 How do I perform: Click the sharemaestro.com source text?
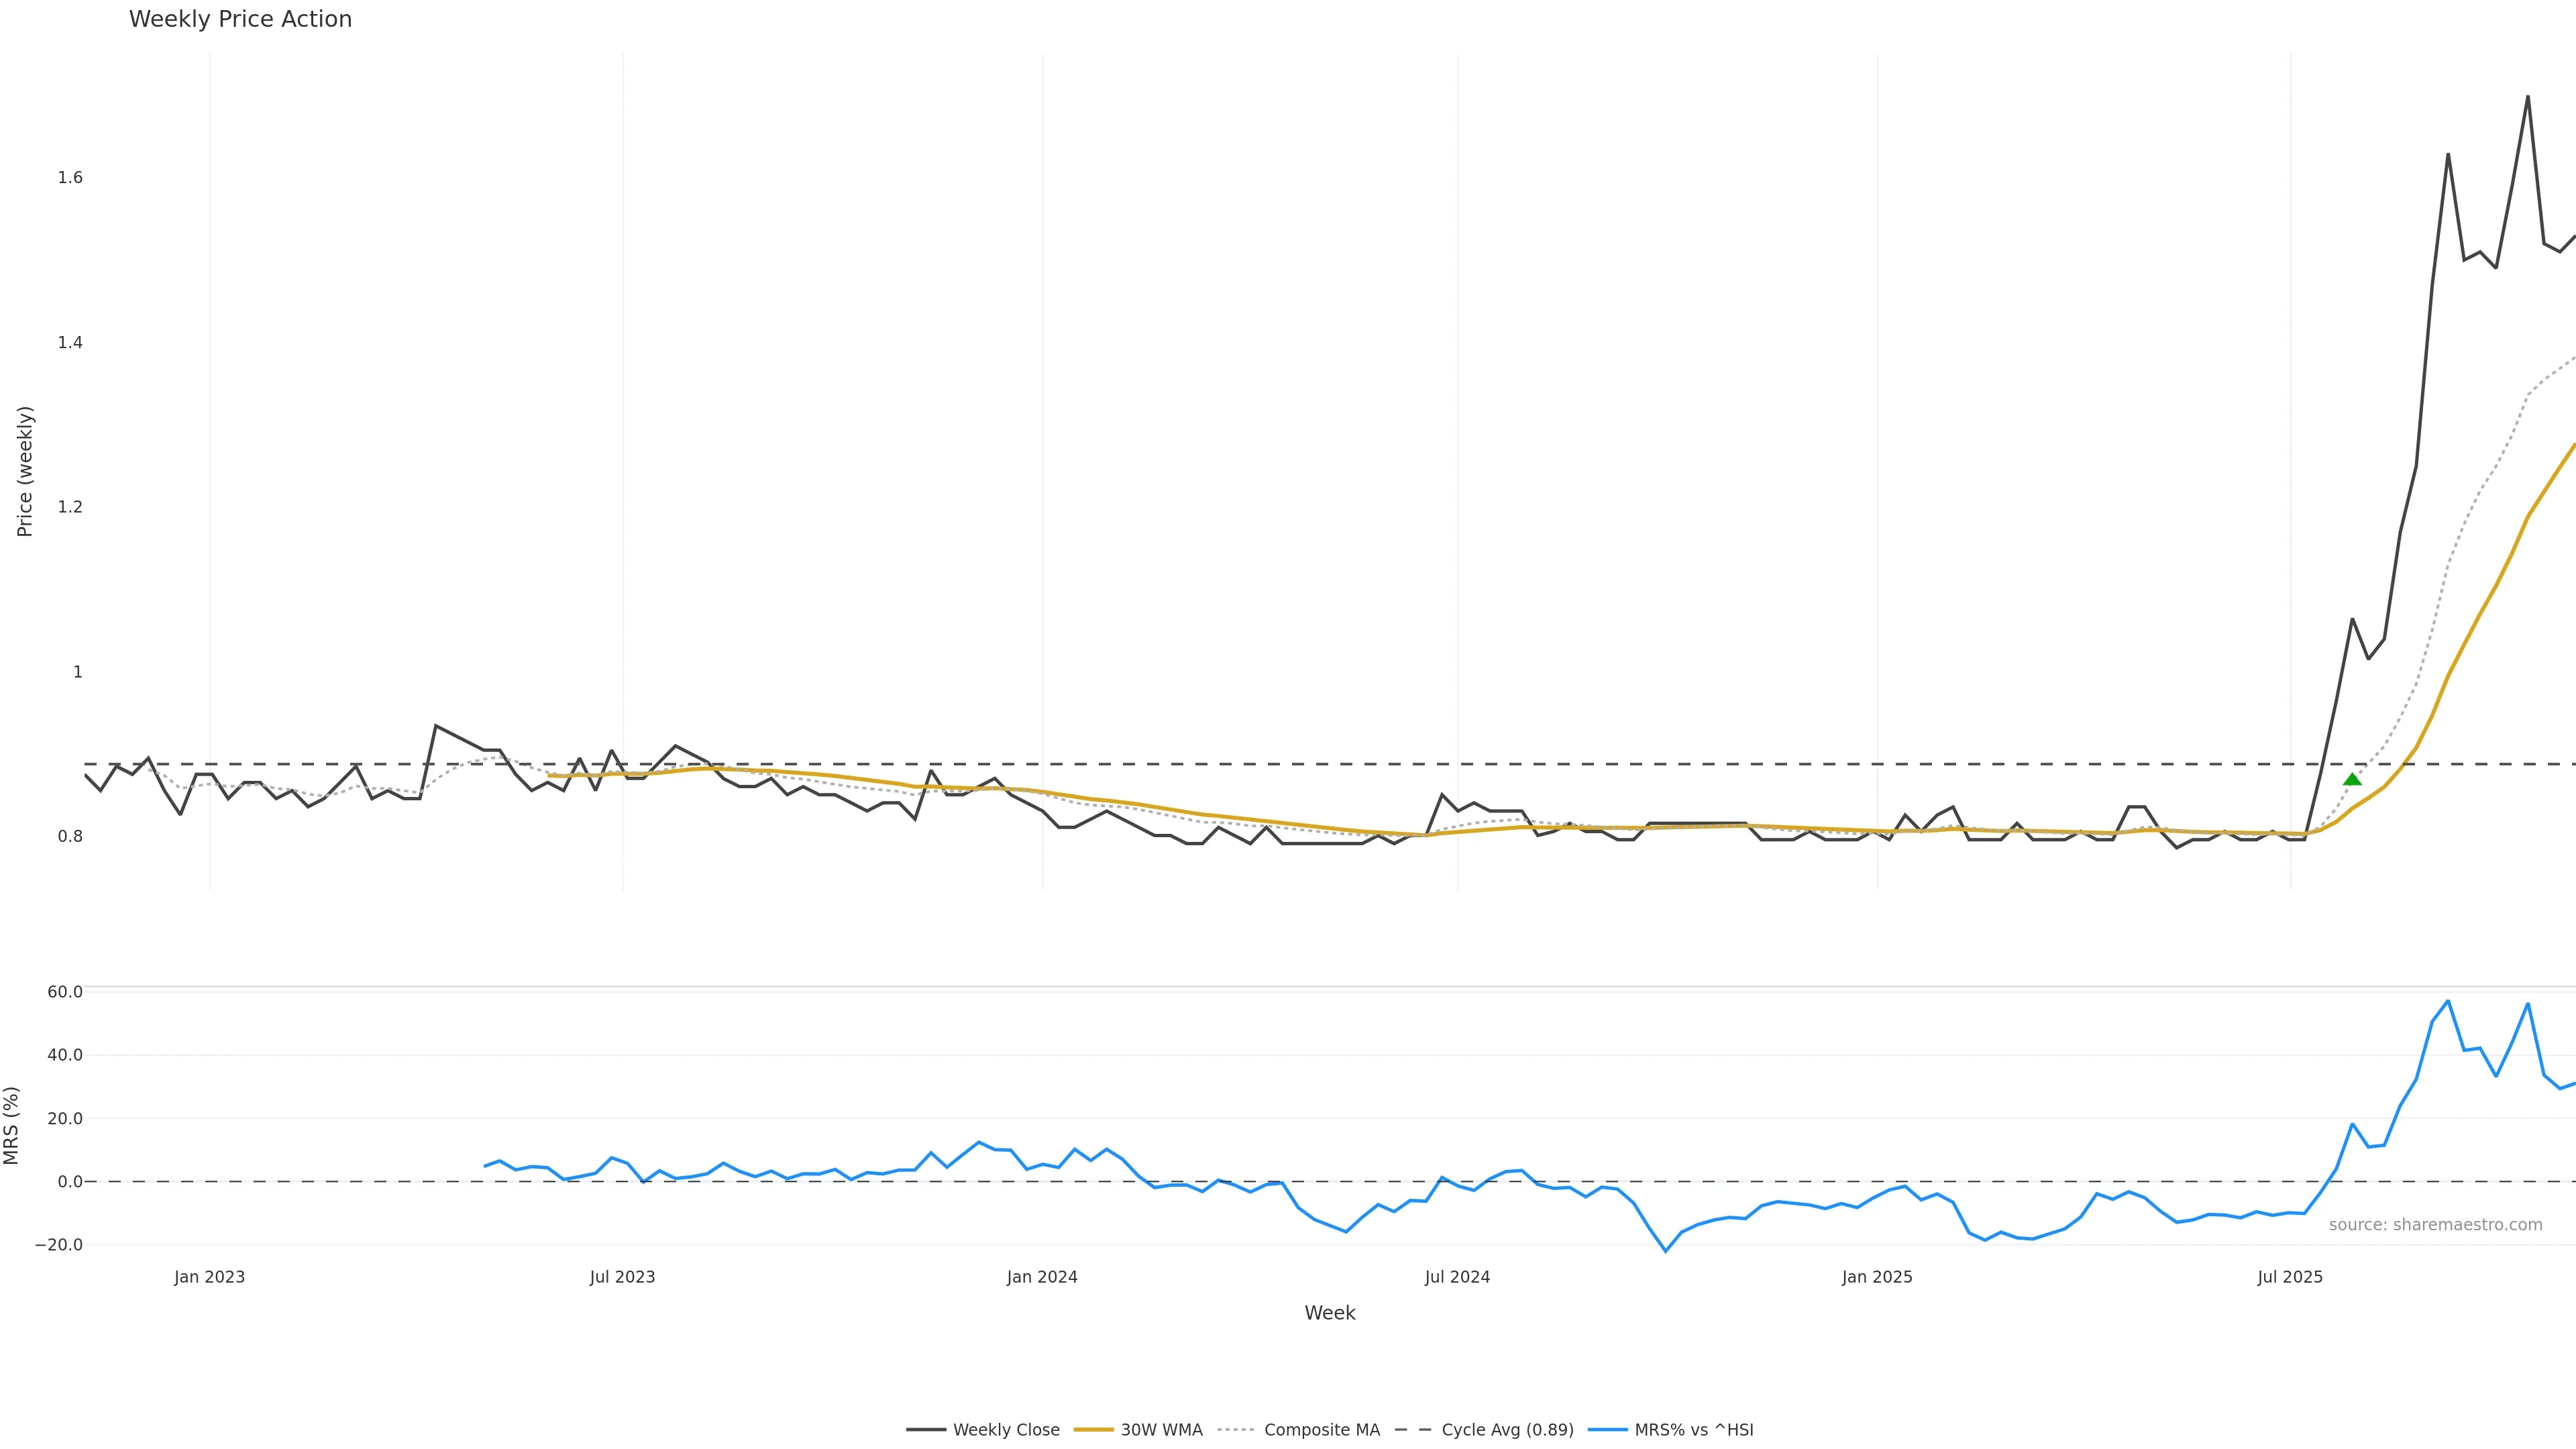click(x=2435, y=1225)
